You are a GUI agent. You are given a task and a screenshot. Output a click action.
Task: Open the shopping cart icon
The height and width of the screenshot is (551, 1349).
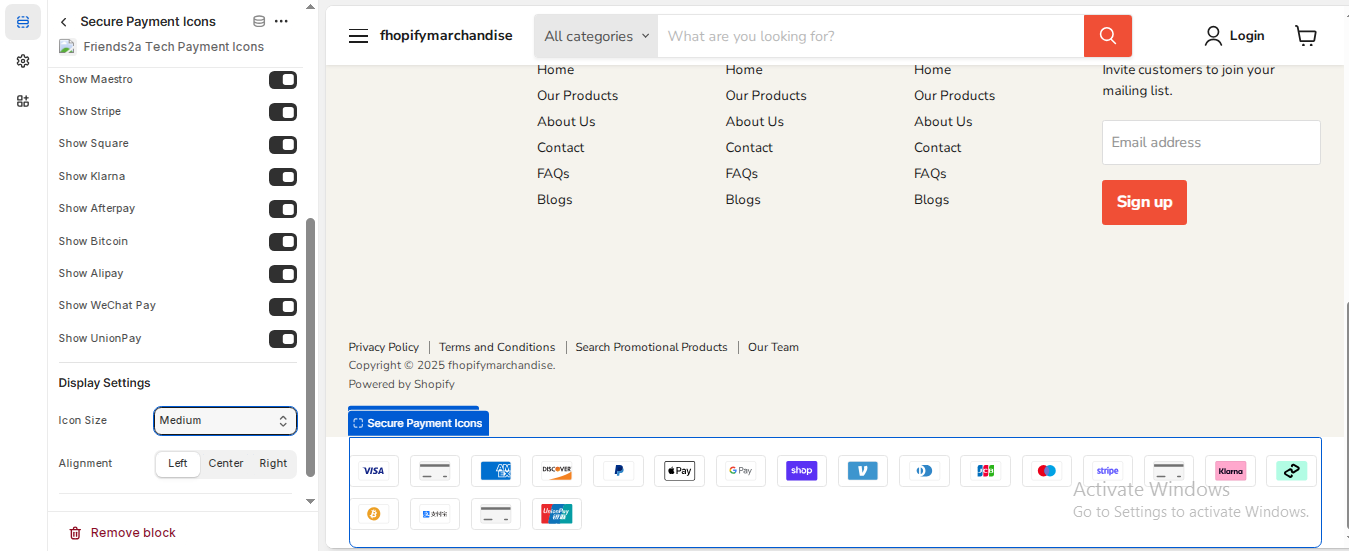[x=1305, y=36]
